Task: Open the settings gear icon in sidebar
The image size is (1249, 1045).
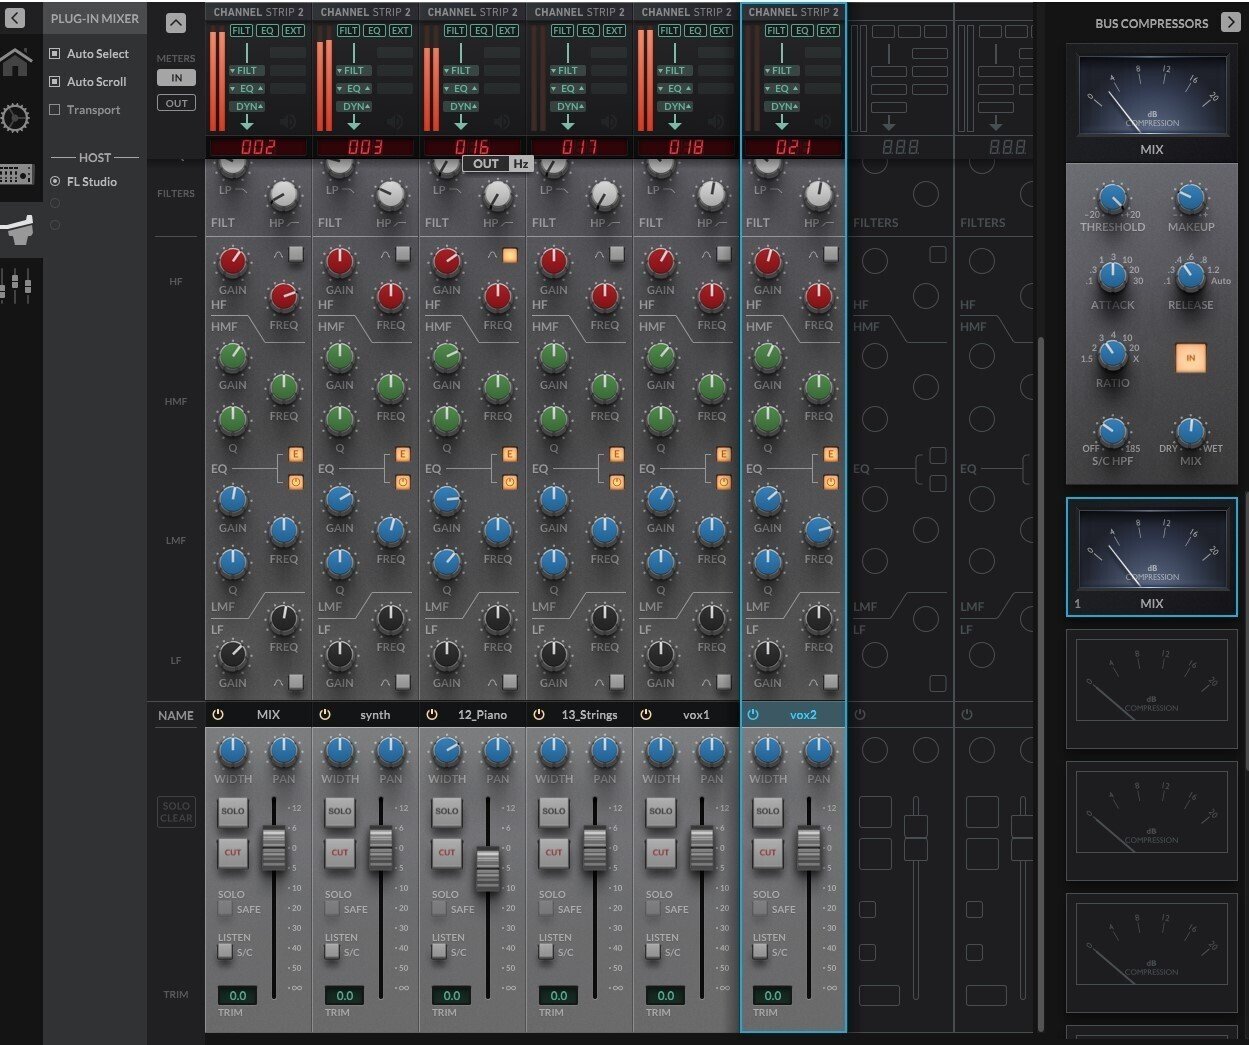Action: tap(15, 118)
